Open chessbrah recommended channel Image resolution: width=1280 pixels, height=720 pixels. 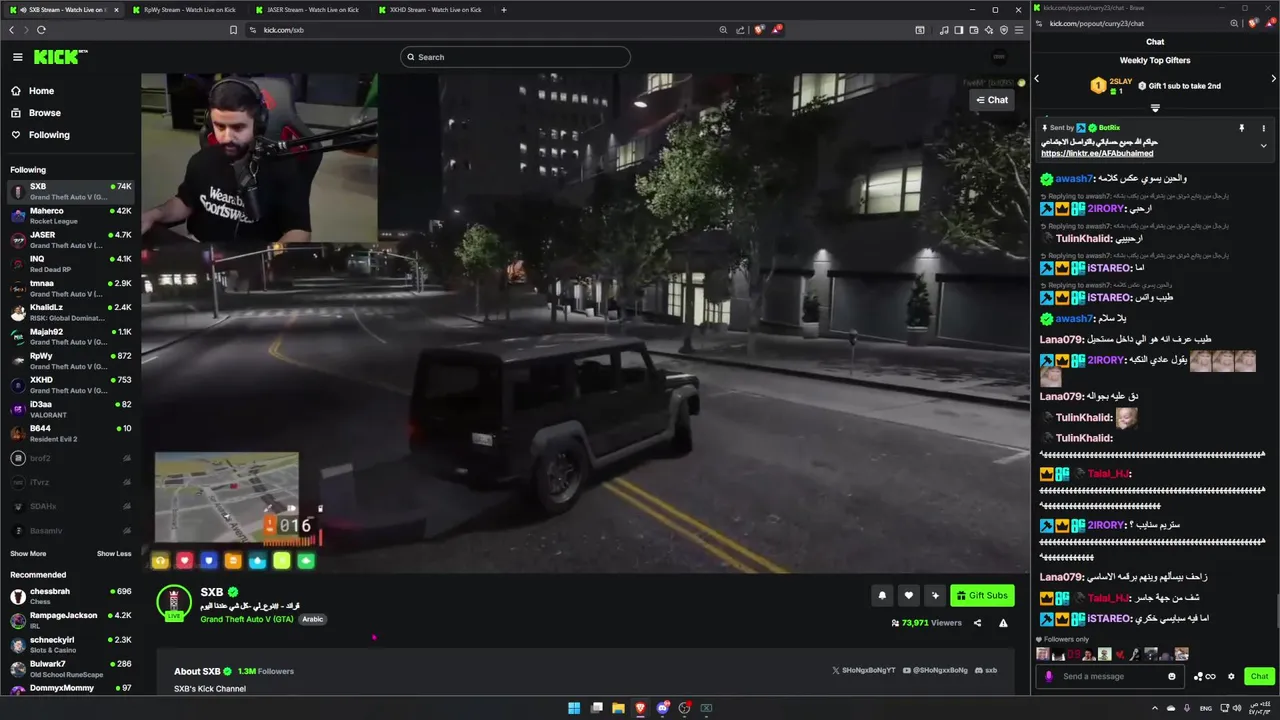pyautogui.click(x=70, y=596)
